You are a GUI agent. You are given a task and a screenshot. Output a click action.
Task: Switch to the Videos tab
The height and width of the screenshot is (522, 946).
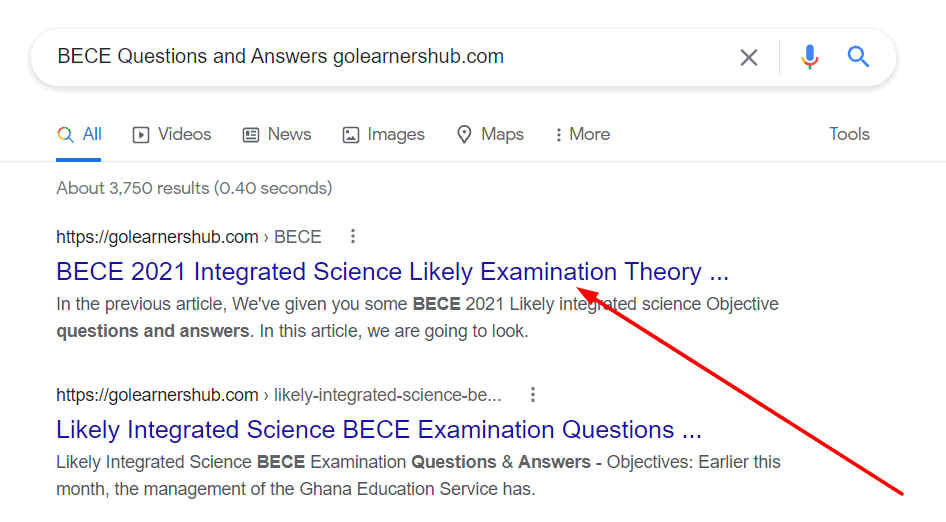pyautogui.click(x=184, y=135)
